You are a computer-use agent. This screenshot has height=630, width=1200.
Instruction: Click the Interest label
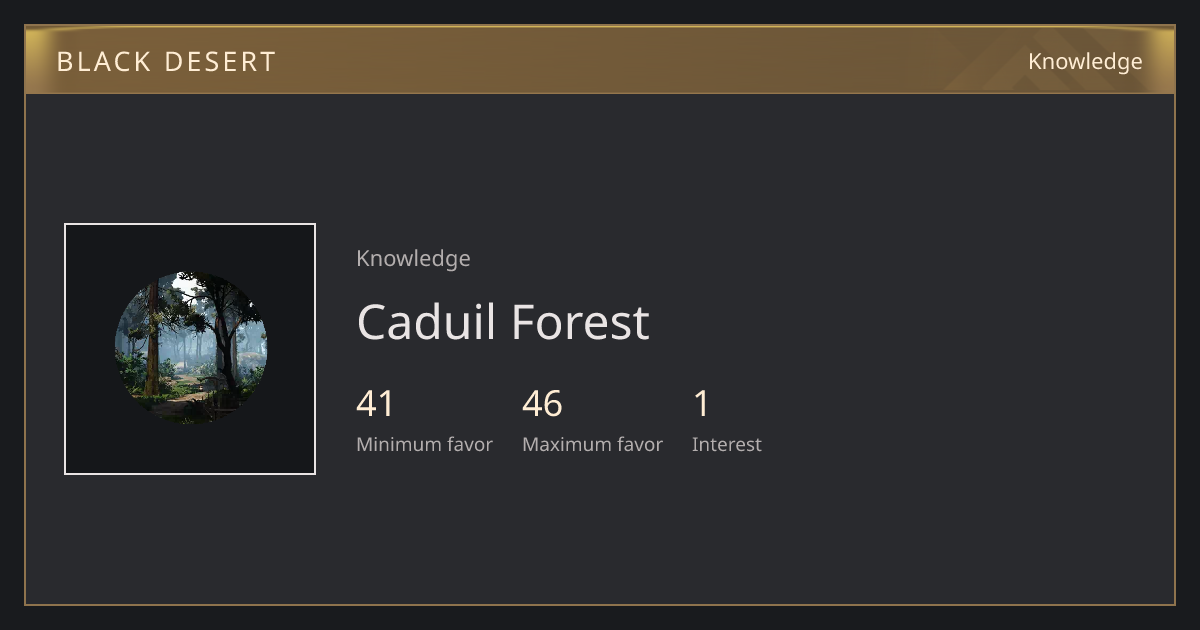727,444
